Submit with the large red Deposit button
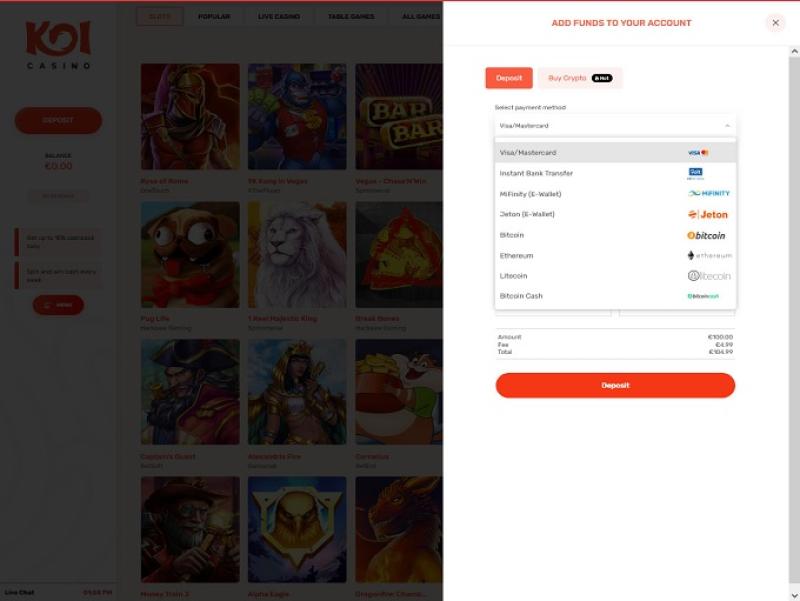Screen dimensions: 800x601 (615, 385)
